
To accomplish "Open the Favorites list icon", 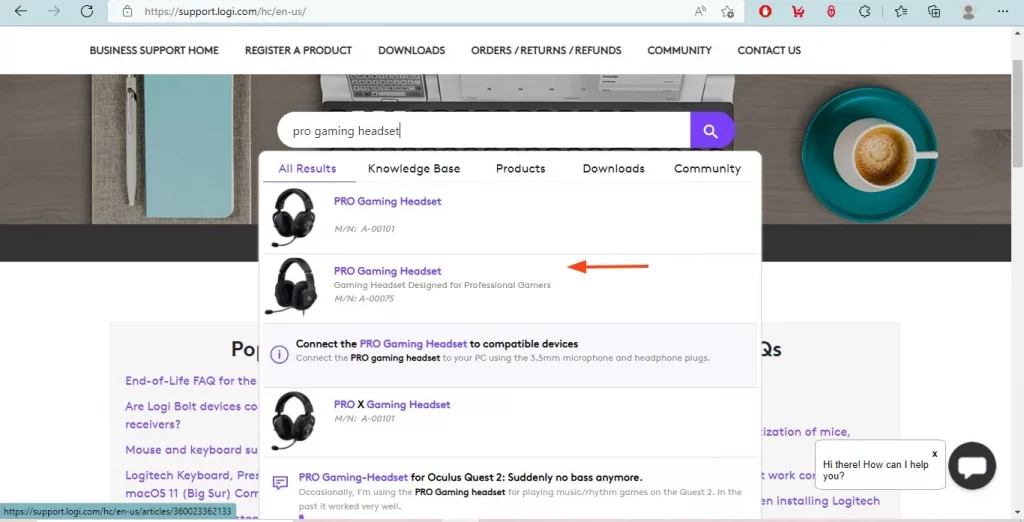I will pos(901,11).
